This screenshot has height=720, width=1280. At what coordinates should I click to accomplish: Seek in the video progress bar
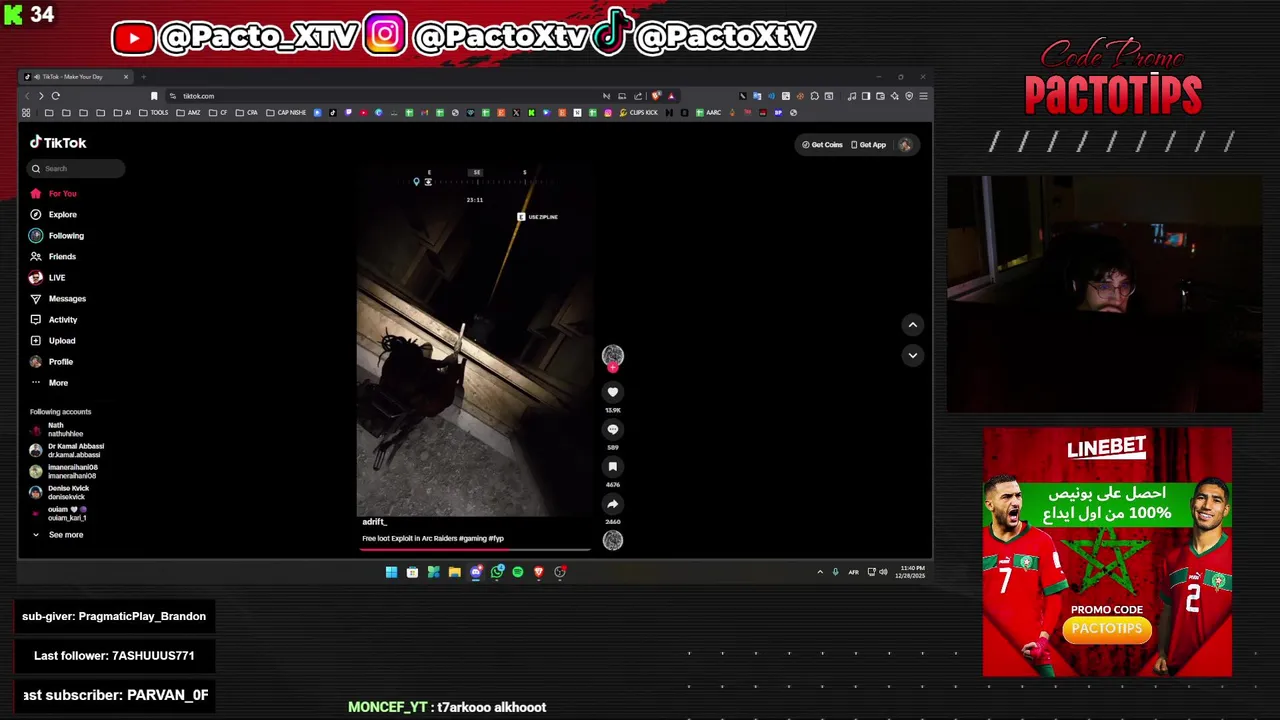point(476,549)
